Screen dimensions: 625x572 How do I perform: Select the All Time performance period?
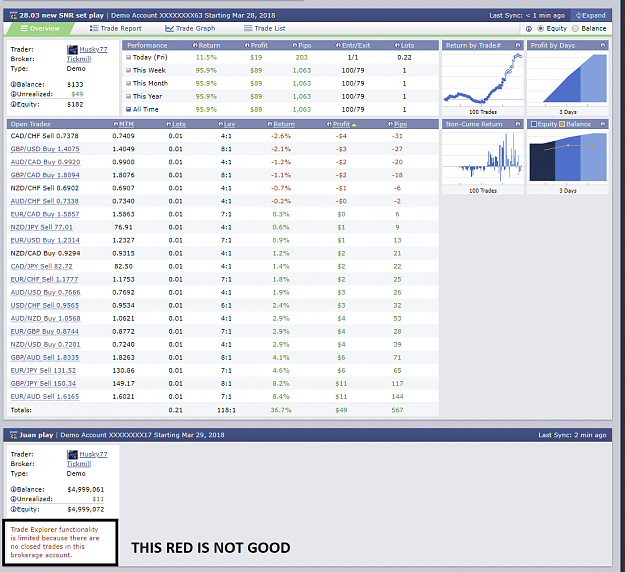pyautogui.click(x=142, y=110)
